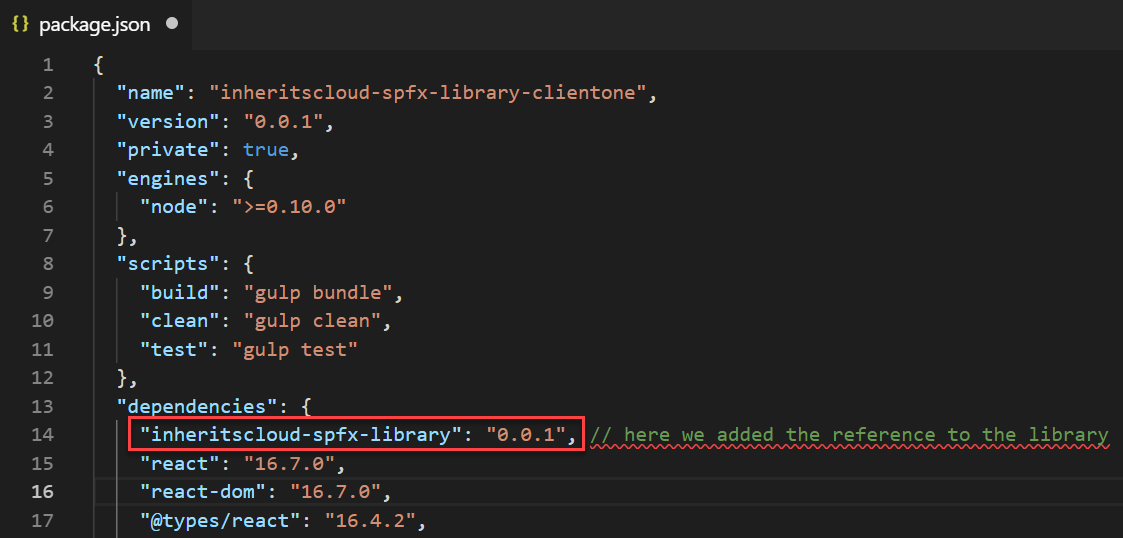Click the green comment with red squiggle
The height and width of the screenshot is (538, 1123).
[x=849, y=435]
